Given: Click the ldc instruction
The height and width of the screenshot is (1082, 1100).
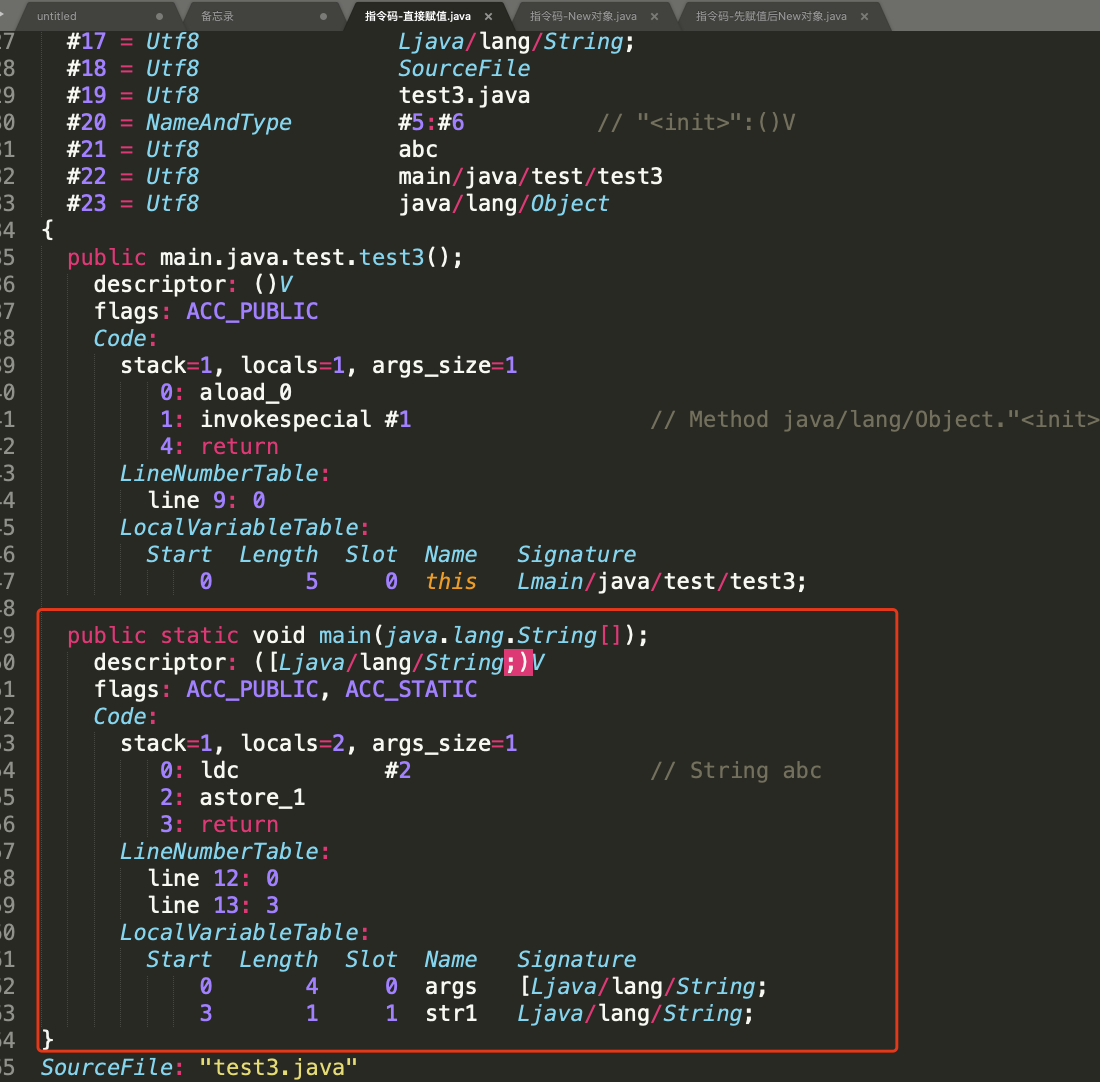Looking at the screenshot, I should pos(219,770).
